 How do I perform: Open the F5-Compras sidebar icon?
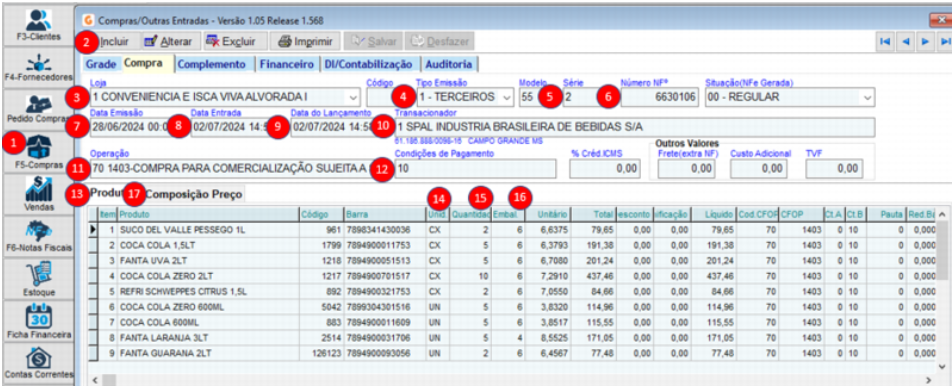38,152
